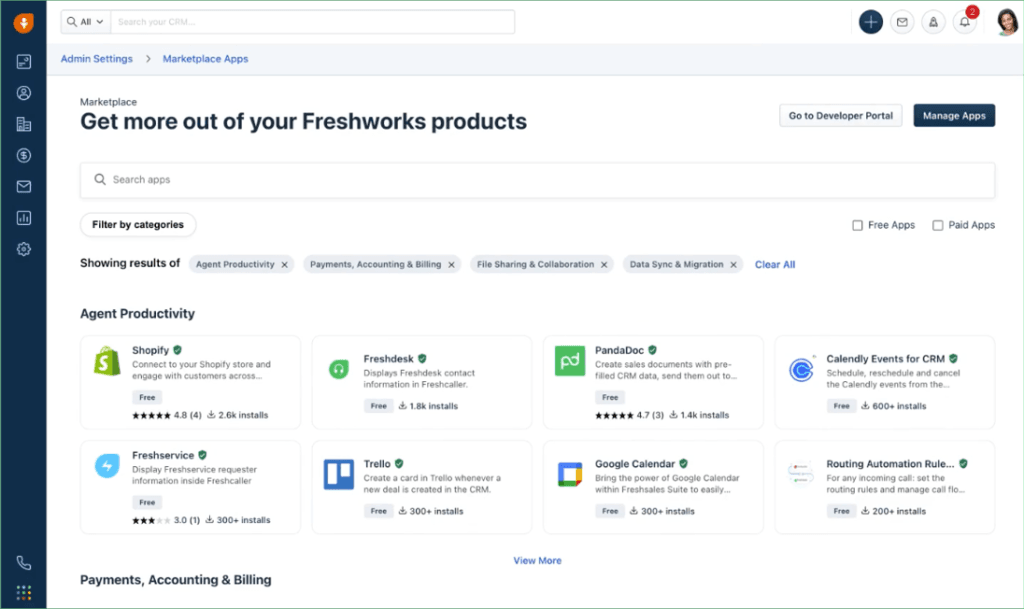Enable the Paid Apps checkbox
Image resolution: width=1024 pixels, height=609 pixels.
pos(938,225)
